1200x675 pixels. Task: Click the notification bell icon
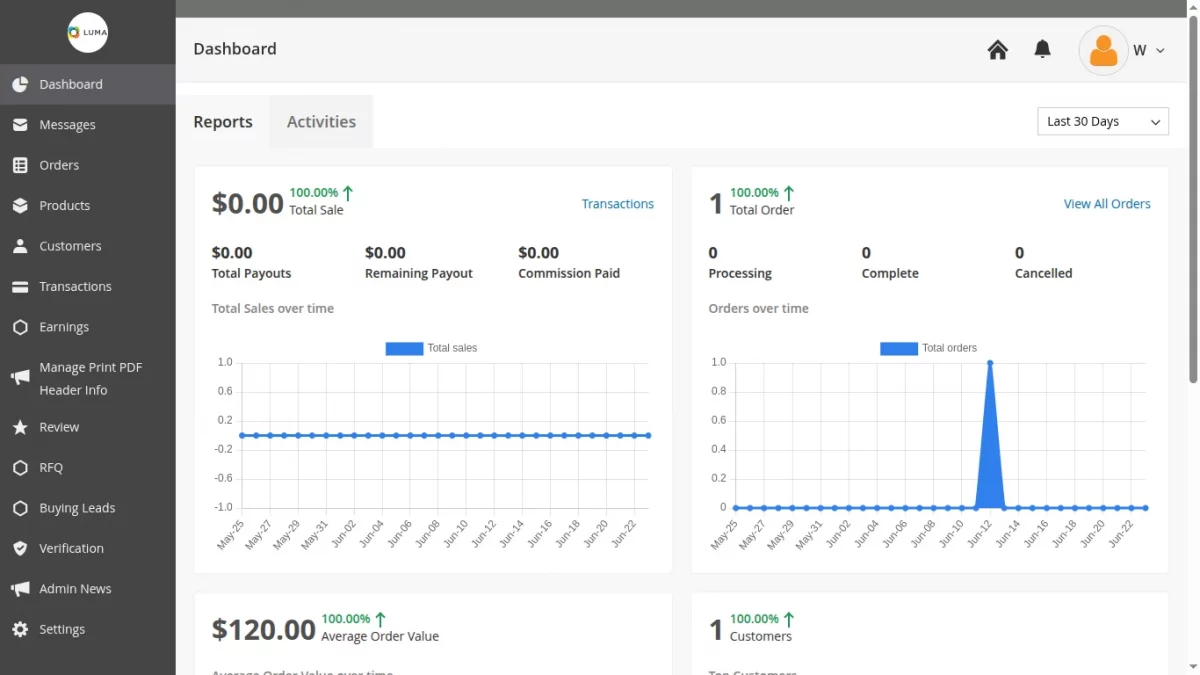tap(1042, 48)
